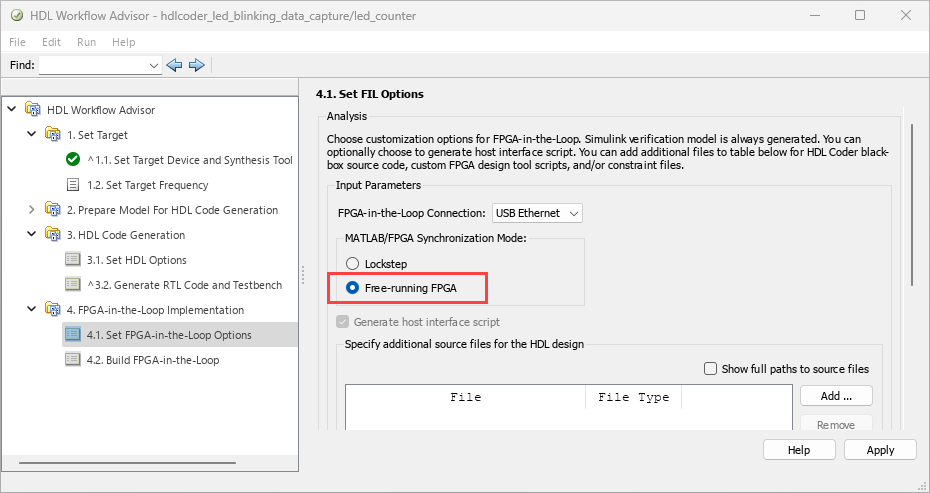The image size is (930, 493).
Task: Click the Help button at bottom
Action: 799,450
